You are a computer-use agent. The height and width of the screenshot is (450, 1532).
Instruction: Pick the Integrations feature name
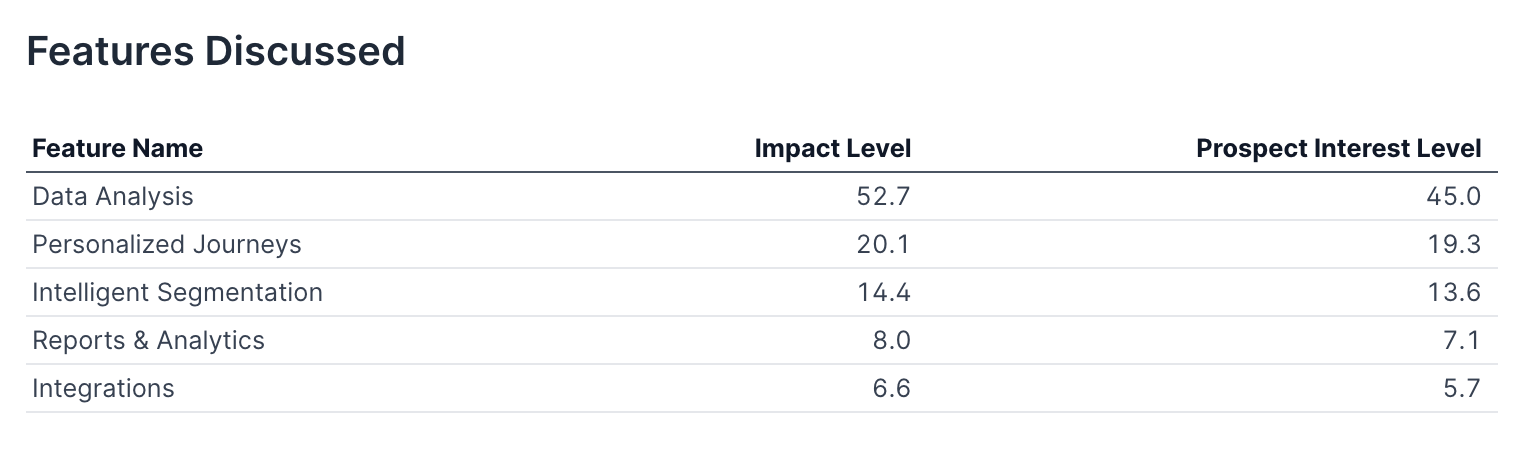pos(103,389)
